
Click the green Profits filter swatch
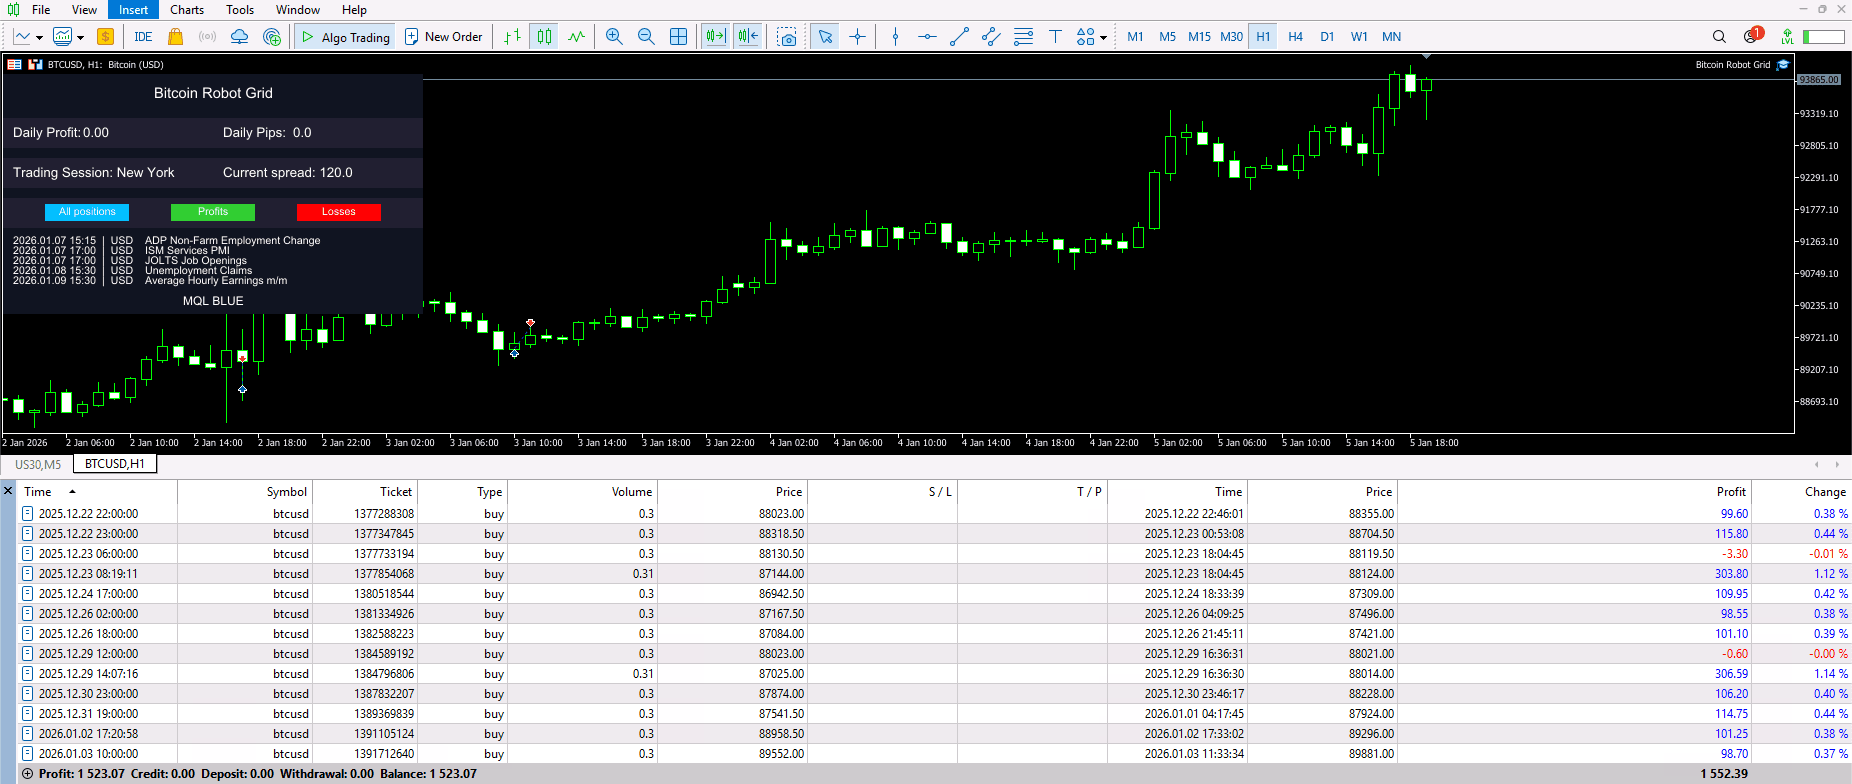[x=213, y=212]
